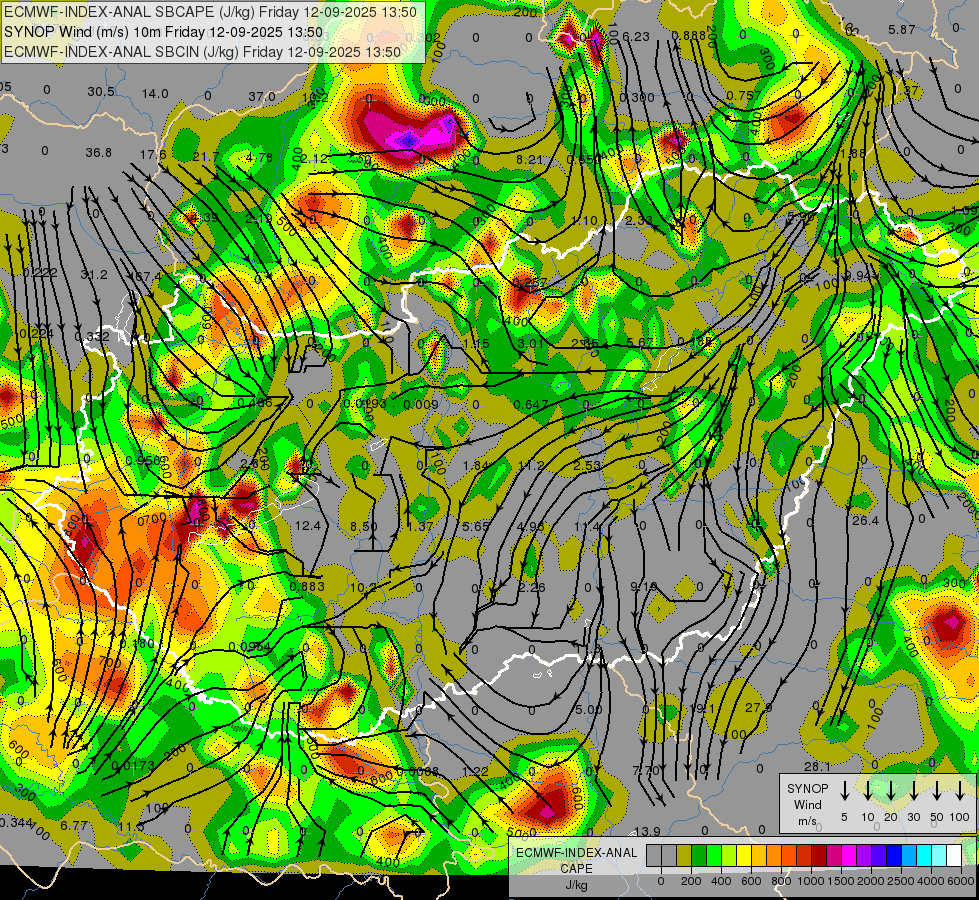Click the 30.5 value on map
The image size is (979, 900).
tap(101, 91)
